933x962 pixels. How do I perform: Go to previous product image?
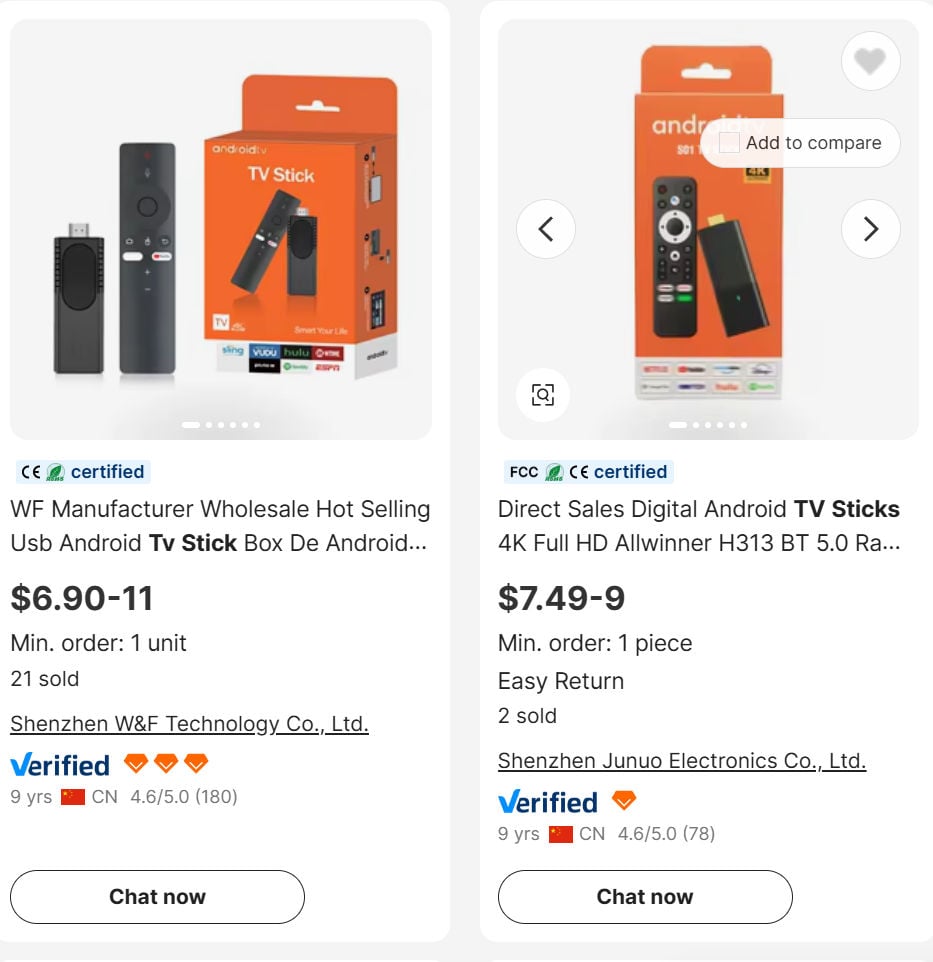click(546, 229)
